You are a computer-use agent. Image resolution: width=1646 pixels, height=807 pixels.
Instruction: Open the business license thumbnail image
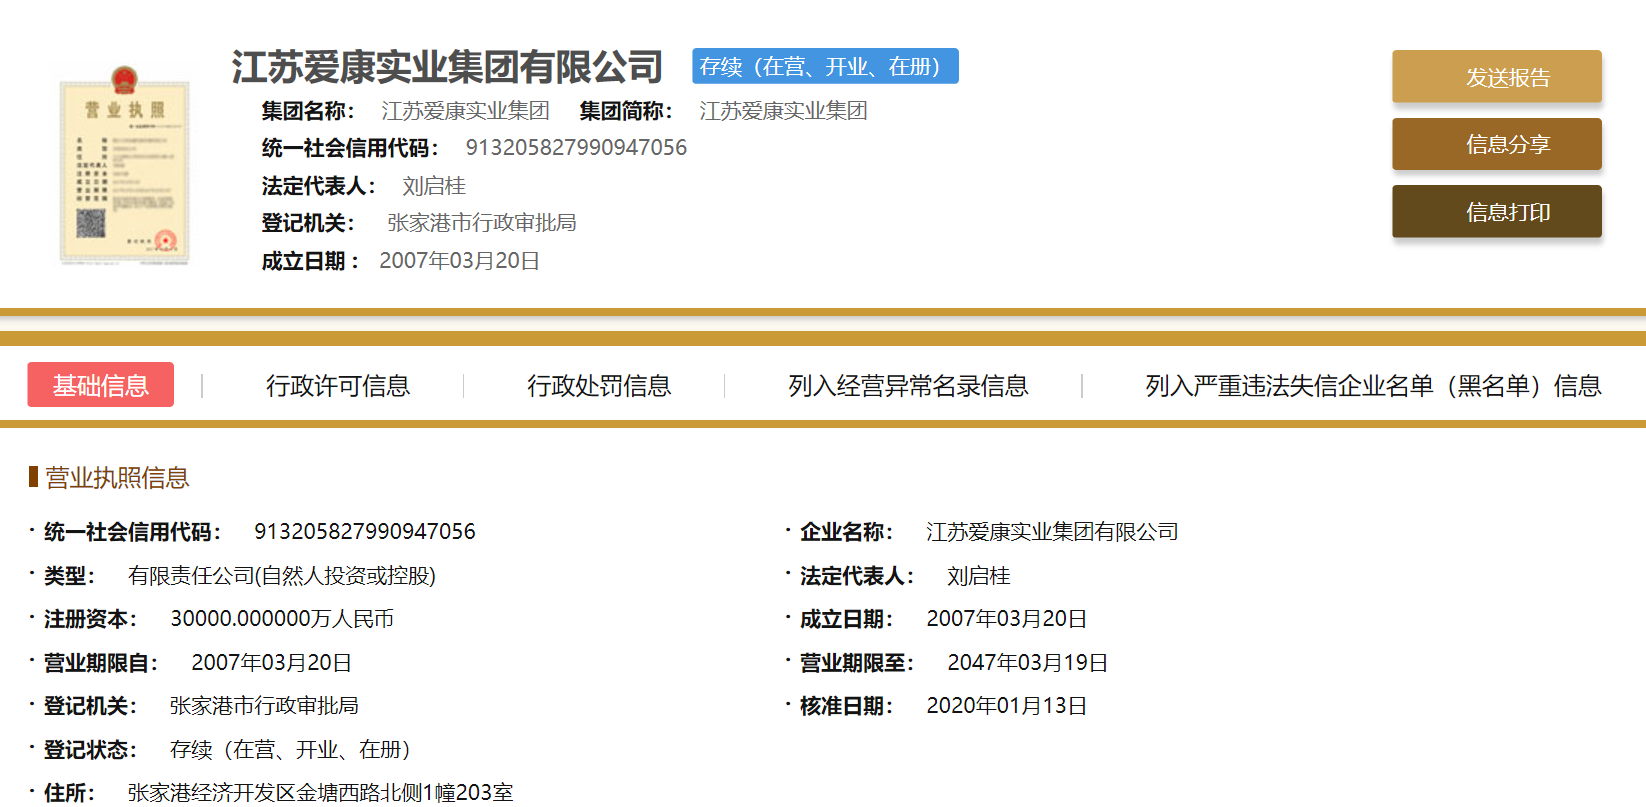125,166
